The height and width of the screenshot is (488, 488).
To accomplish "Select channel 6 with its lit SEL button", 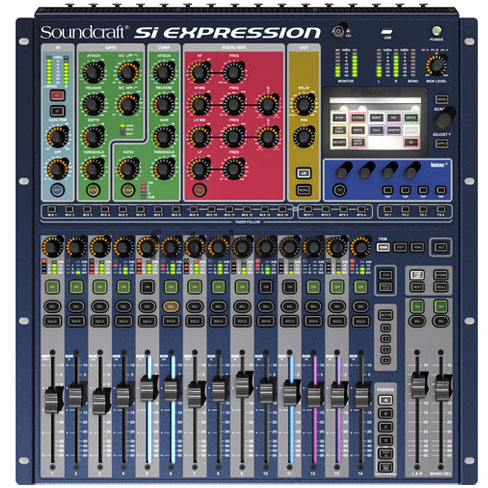I will coord(171,306).
